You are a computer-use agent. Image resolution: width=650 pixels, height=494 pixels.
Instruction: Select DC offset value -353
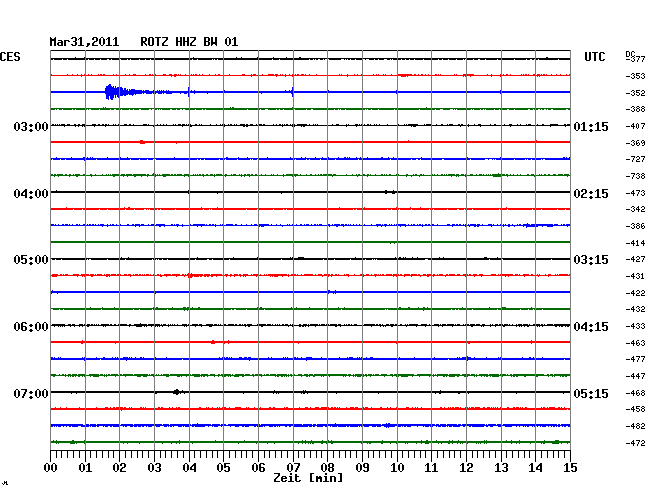[x=636, y=76]
